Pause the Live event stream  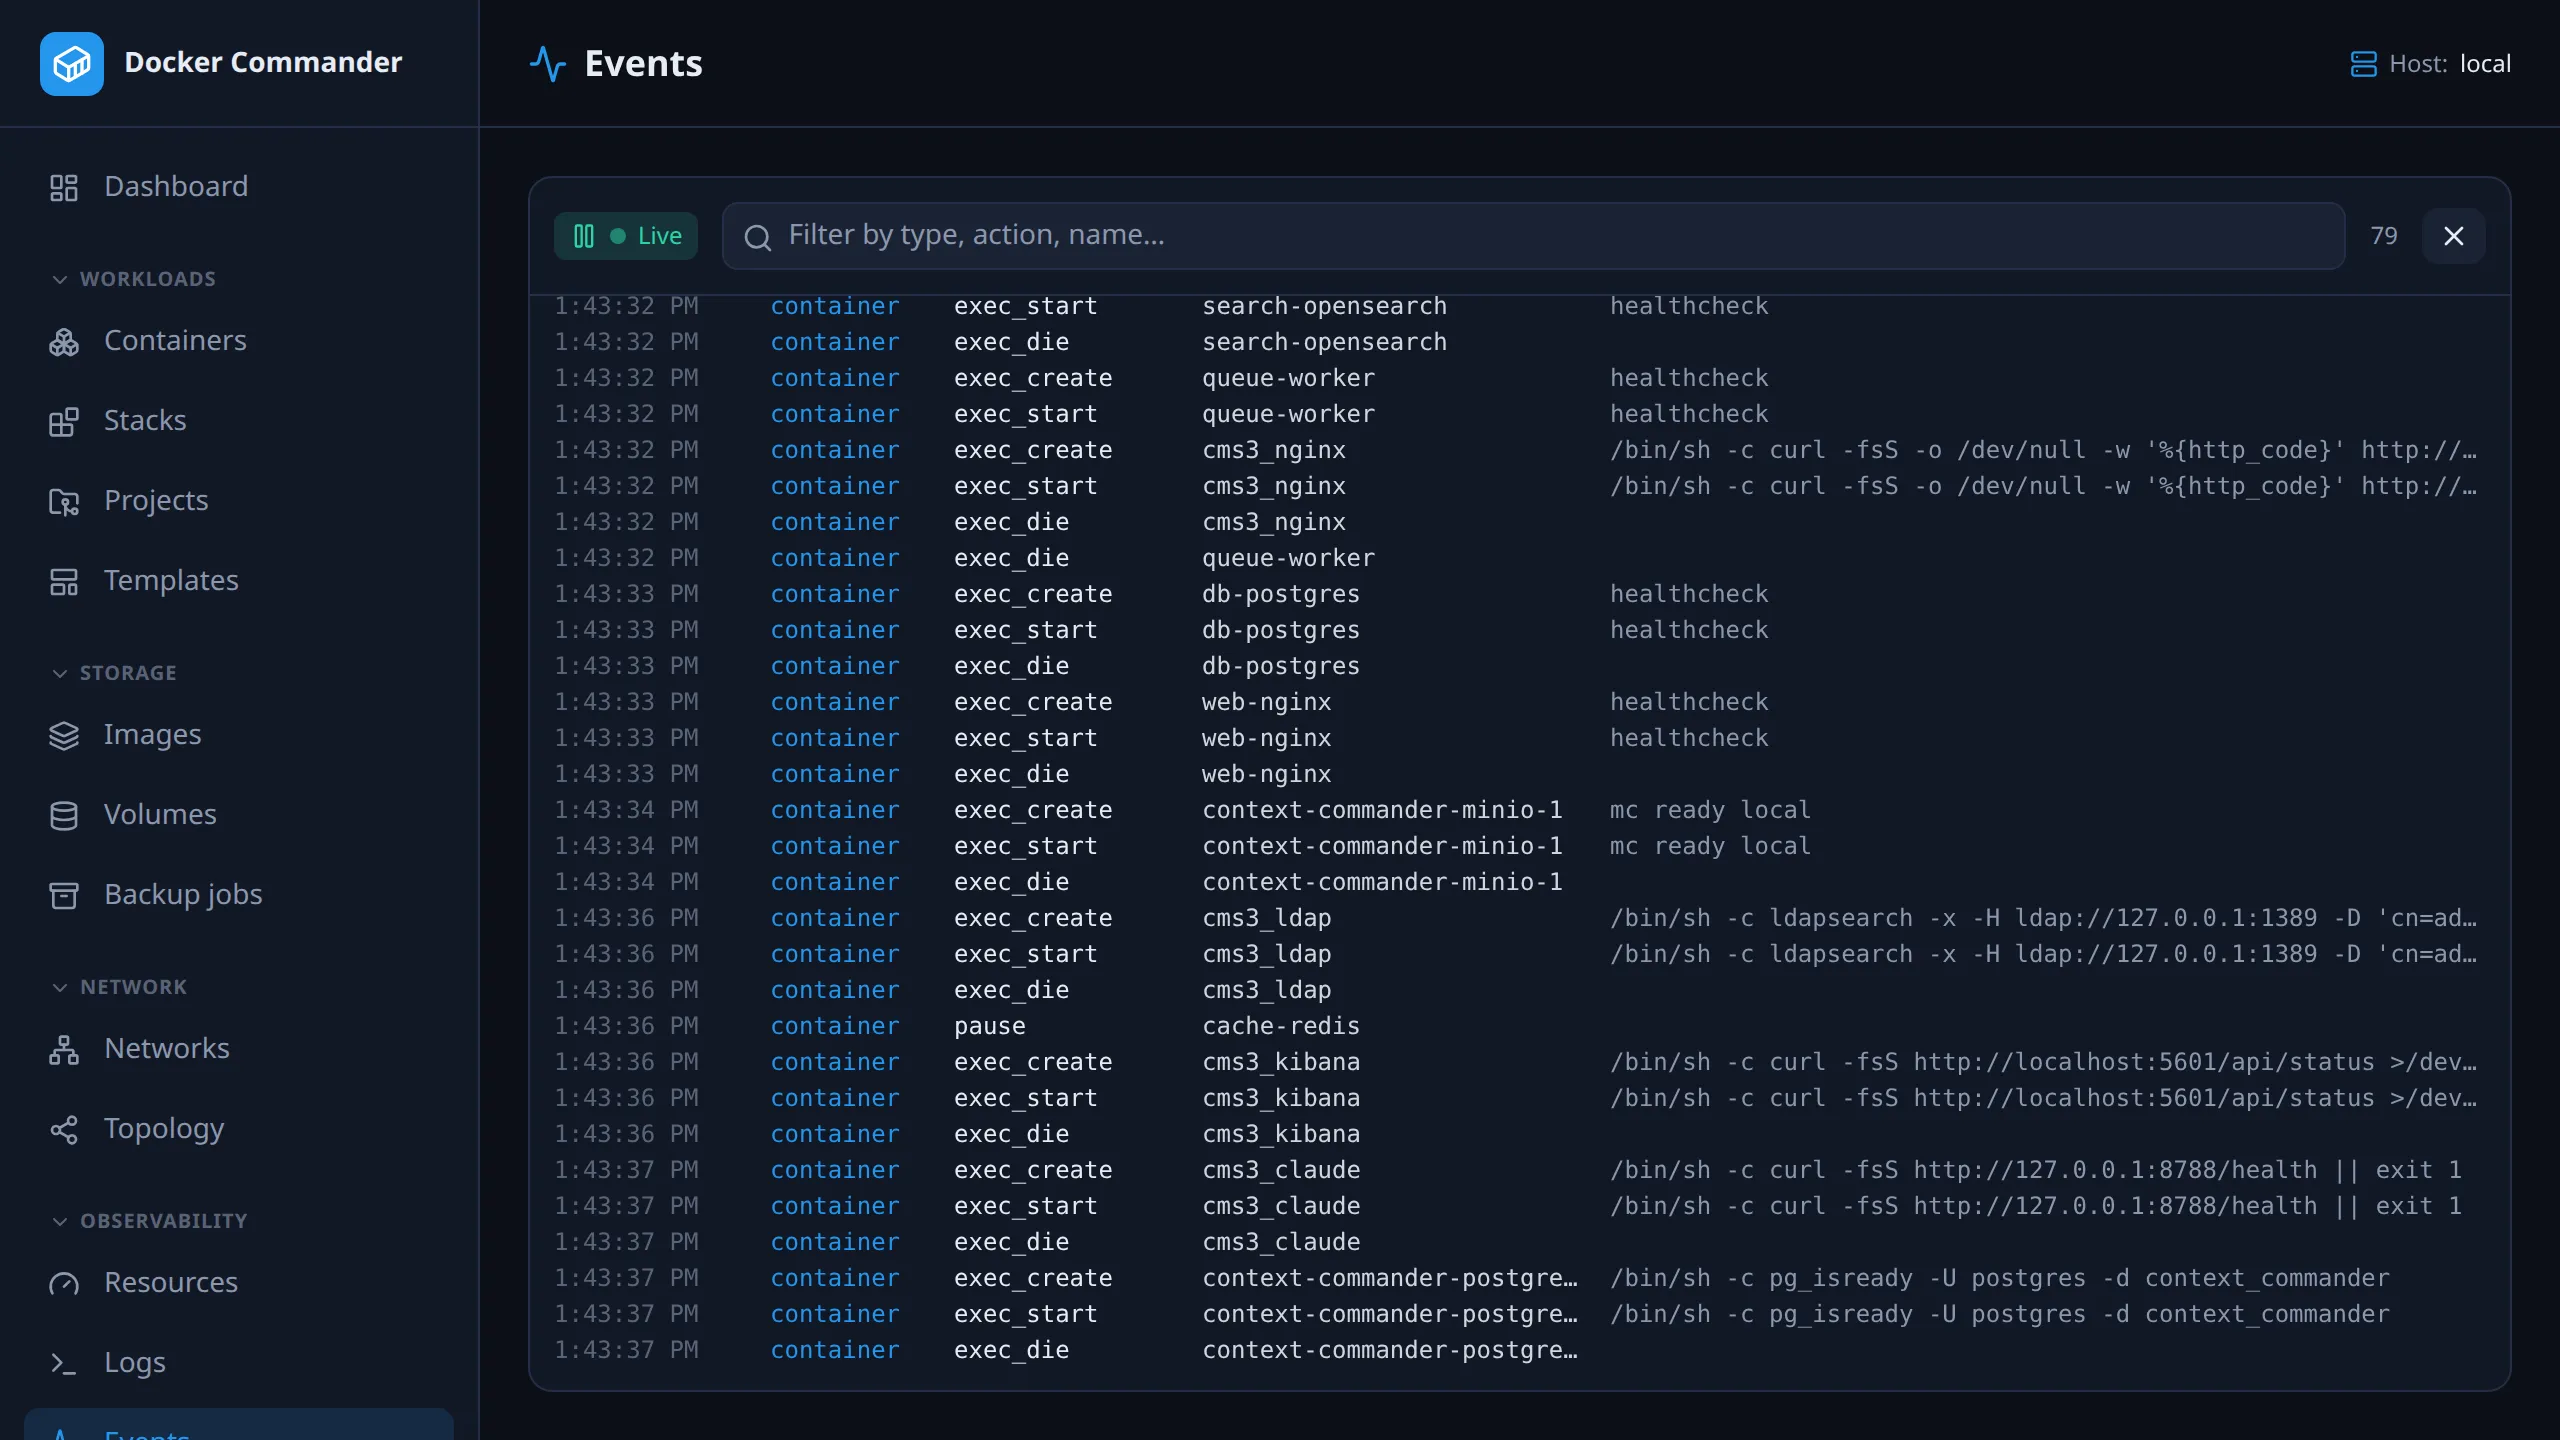626,236
